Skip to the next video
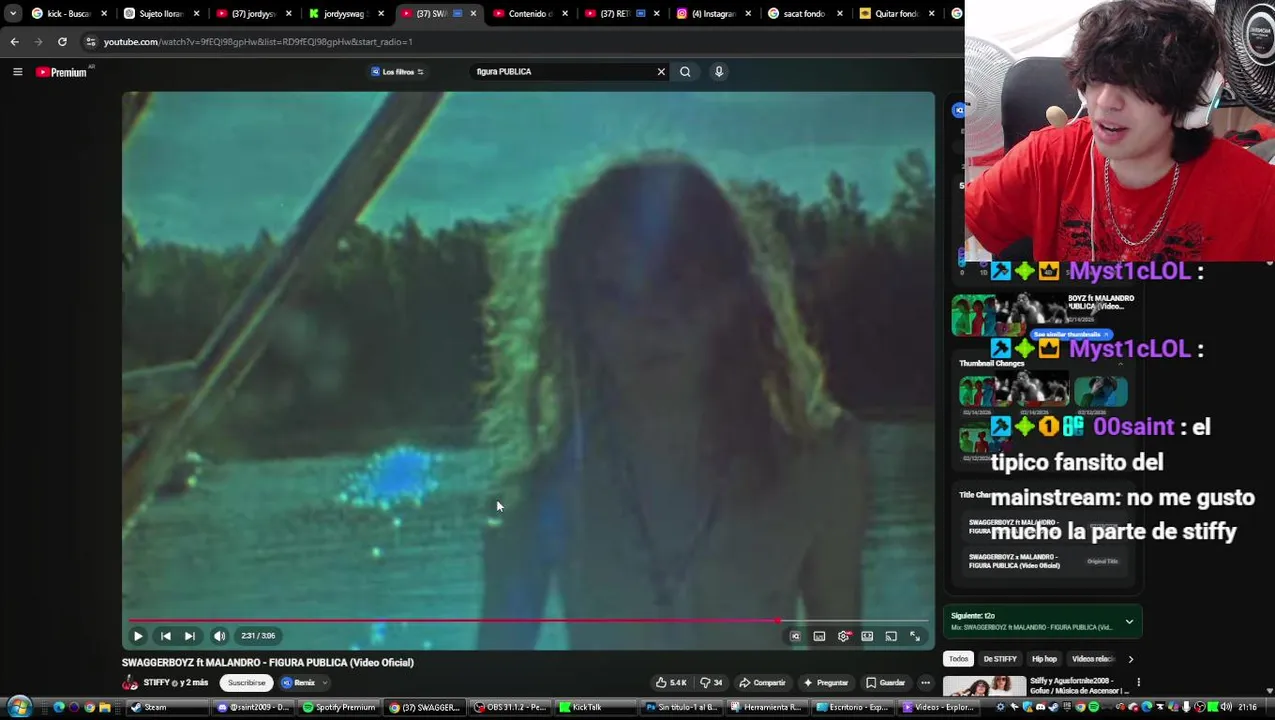The width and height of the screenshot is (1275, 720). [x=190, y=636]
